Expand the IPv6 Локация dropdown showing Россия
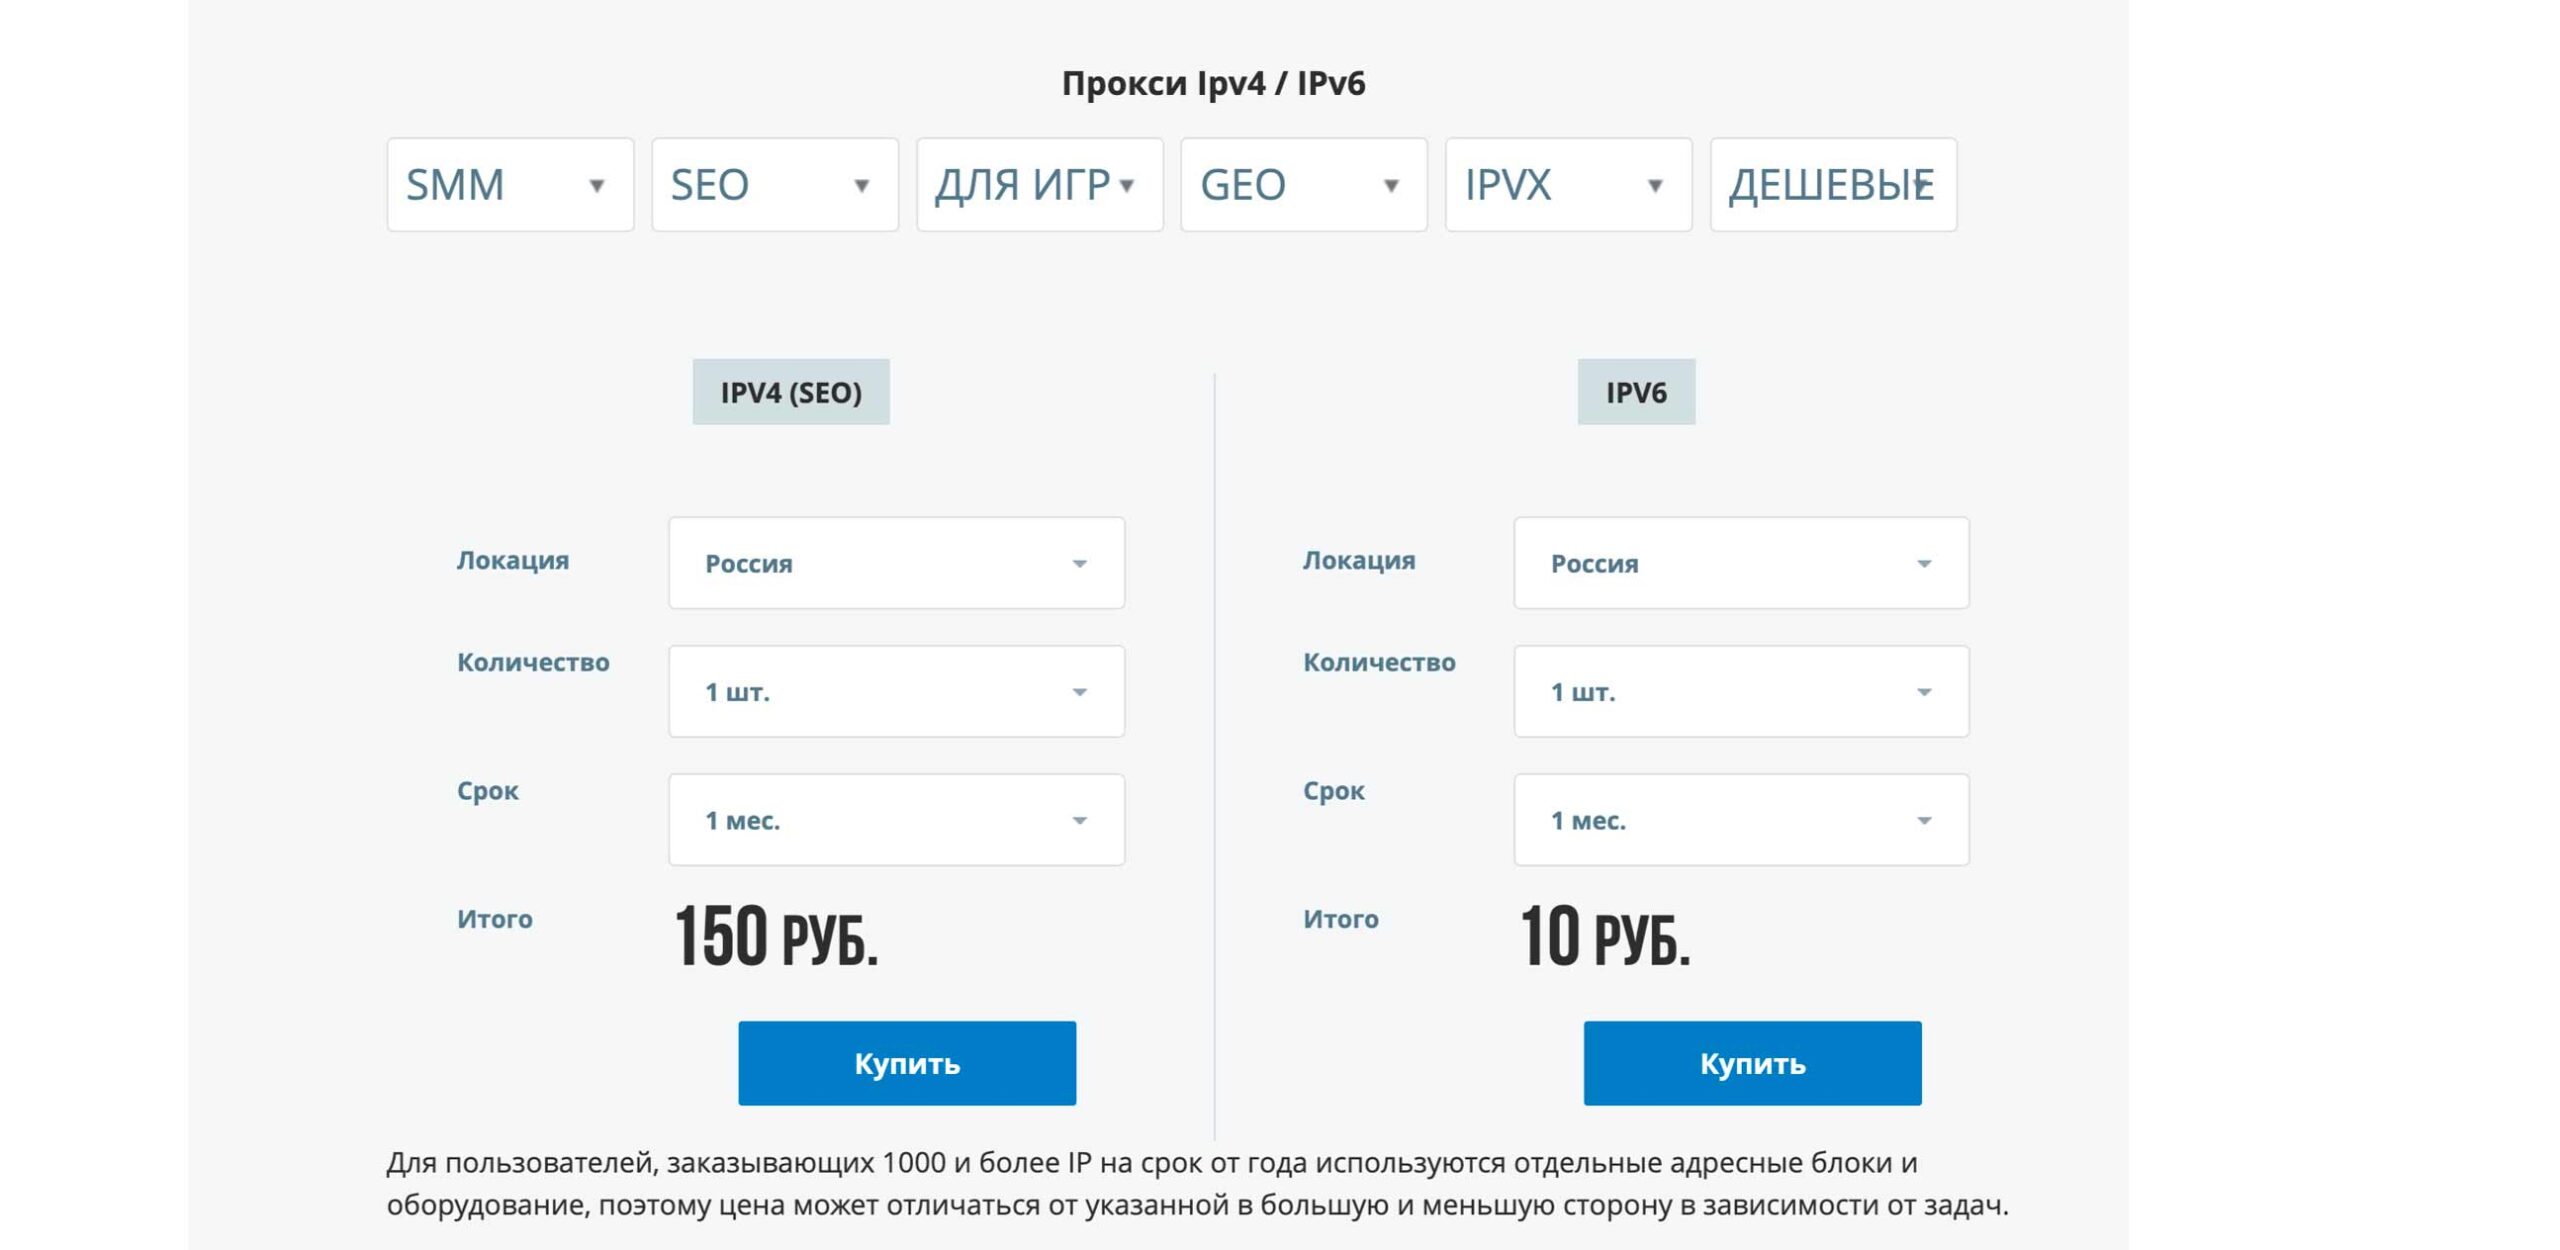Image resolution: width=2560 pixels, height=1250 pixels. coord(1741,563)
